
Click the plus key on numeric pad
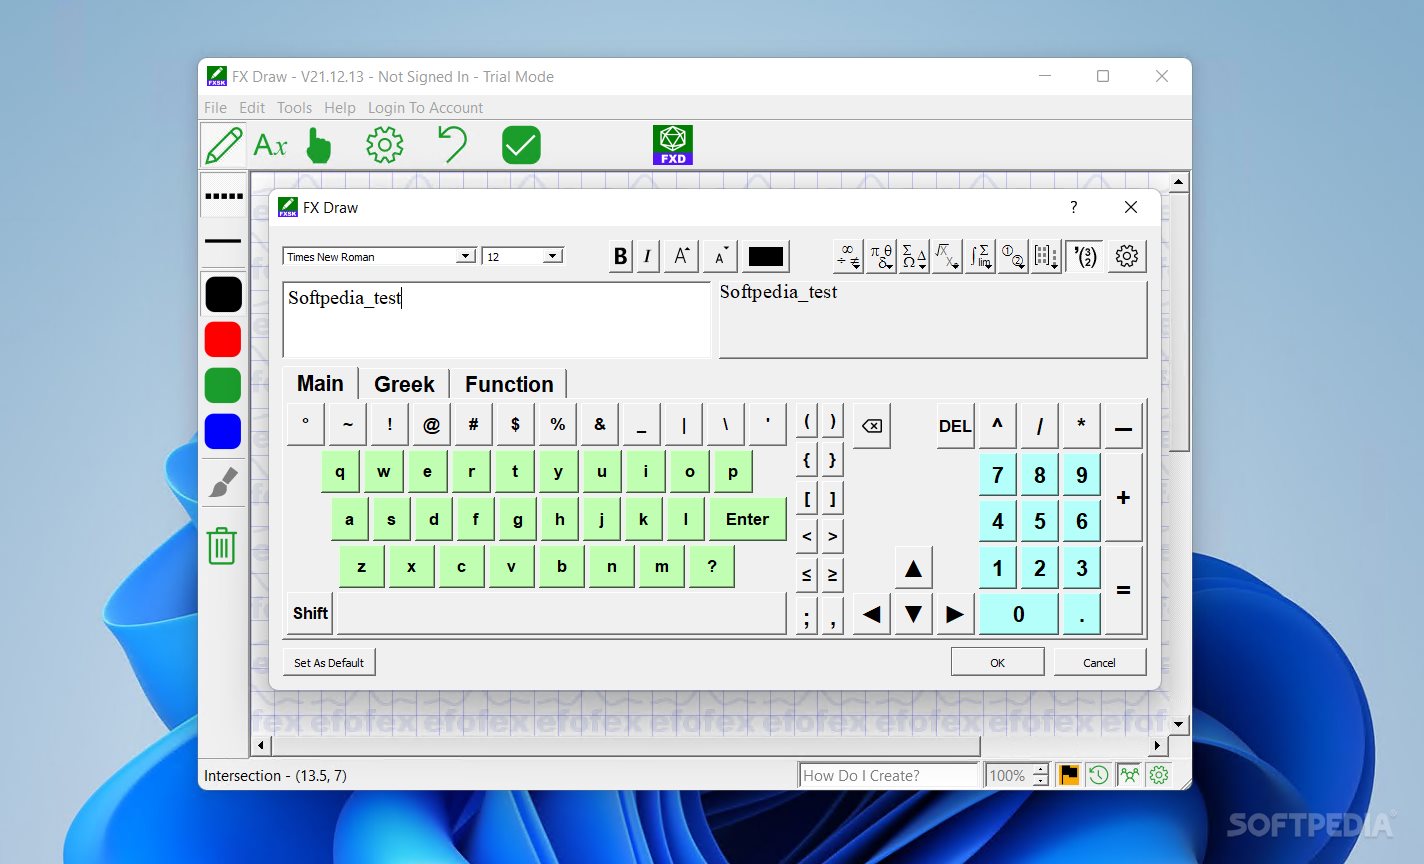[x=1123, y=497]
